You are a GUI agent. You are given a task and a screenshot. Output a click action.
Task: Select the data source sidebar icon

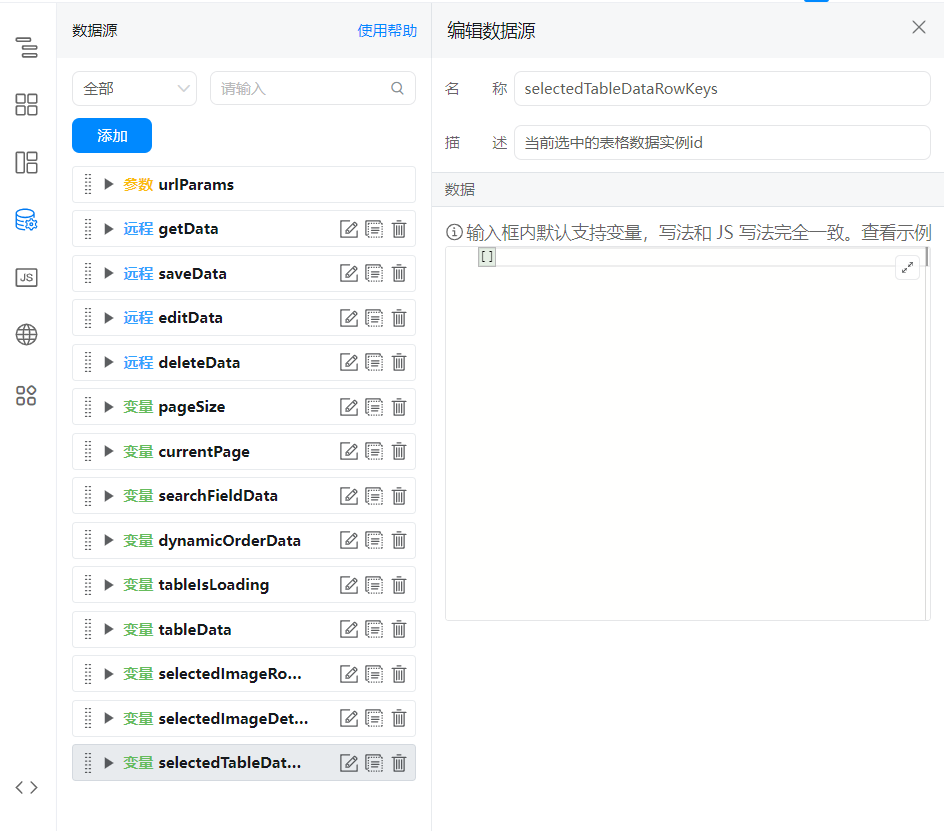(x=27, y=221)
